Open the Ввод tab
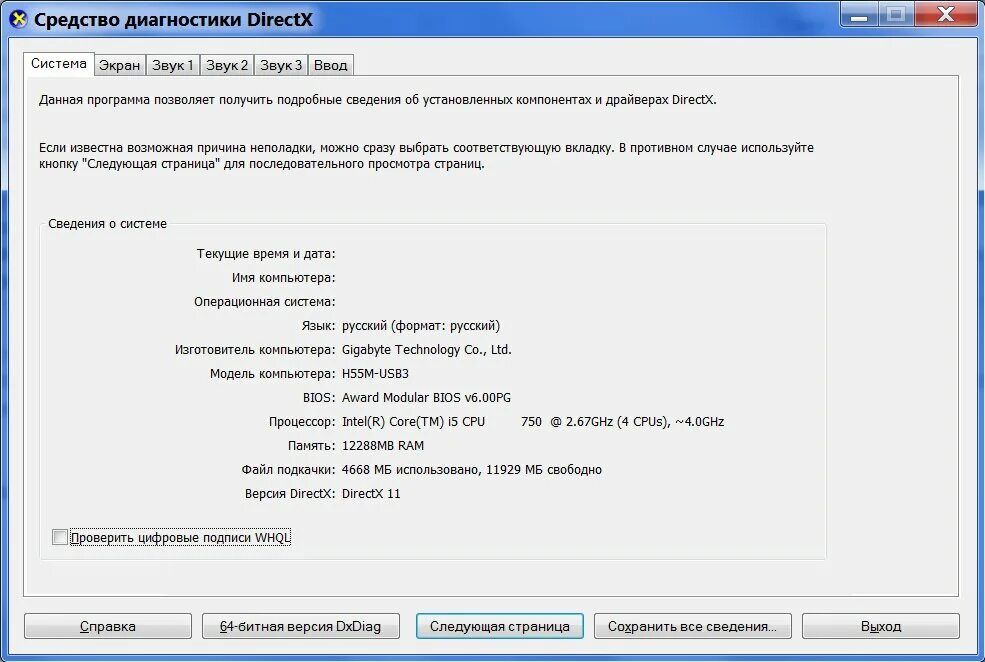The width and height of the screenshot is (985, 662). pyautogui.click(x=330, y=65)
